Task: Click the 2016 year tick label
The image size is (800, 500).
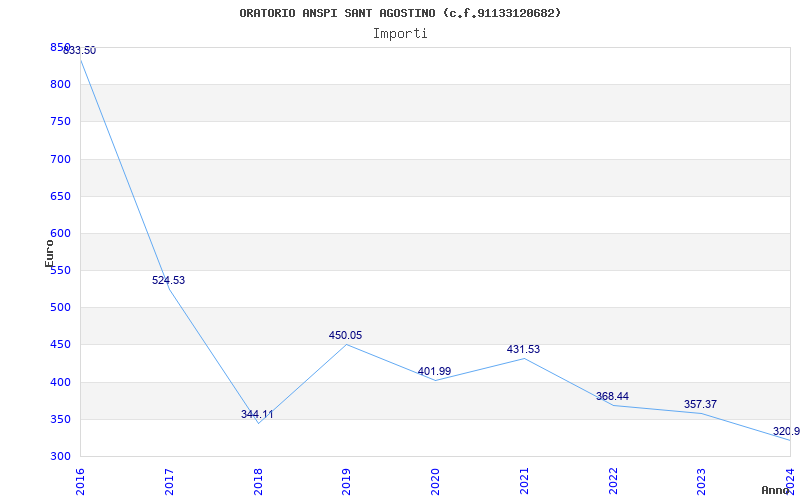Action: [x=80, y=481]
